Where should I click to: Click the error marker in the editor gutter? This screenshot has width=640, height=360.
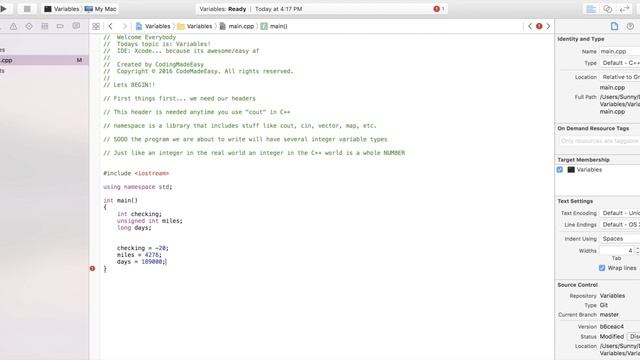click(92, 268)
